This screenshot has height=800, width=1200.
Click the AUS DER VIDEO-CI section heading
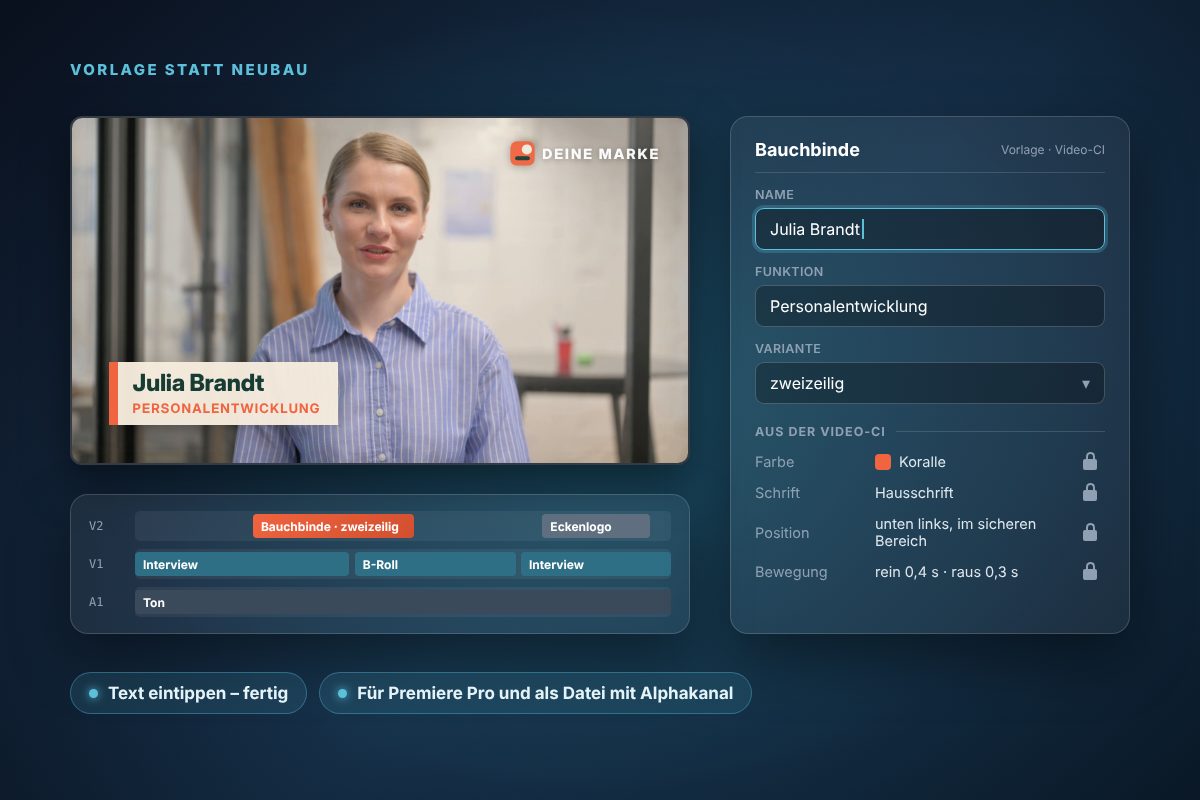[x=820, y=431]
